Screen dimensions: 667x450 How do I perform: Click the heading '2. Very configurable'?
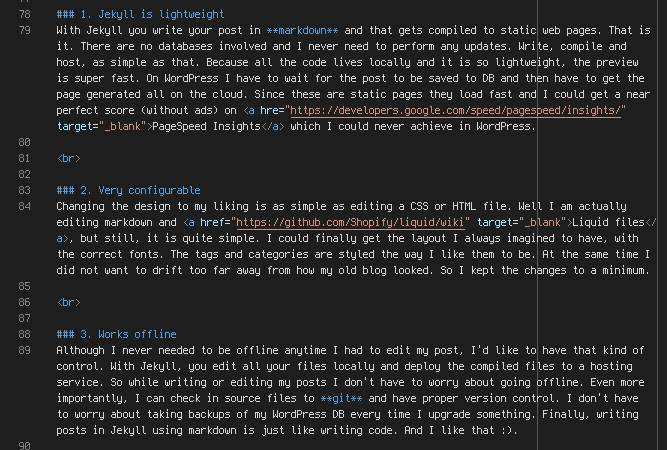tap(128, 190)
